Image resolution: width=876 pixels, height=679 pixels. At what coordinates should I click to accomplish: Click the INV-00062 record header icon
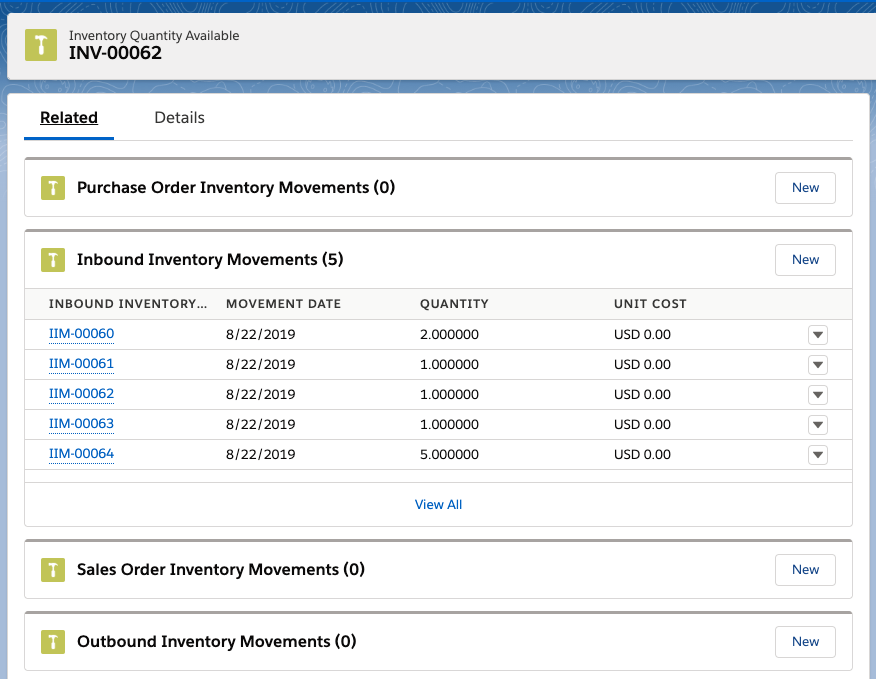[x=41, y=45]
